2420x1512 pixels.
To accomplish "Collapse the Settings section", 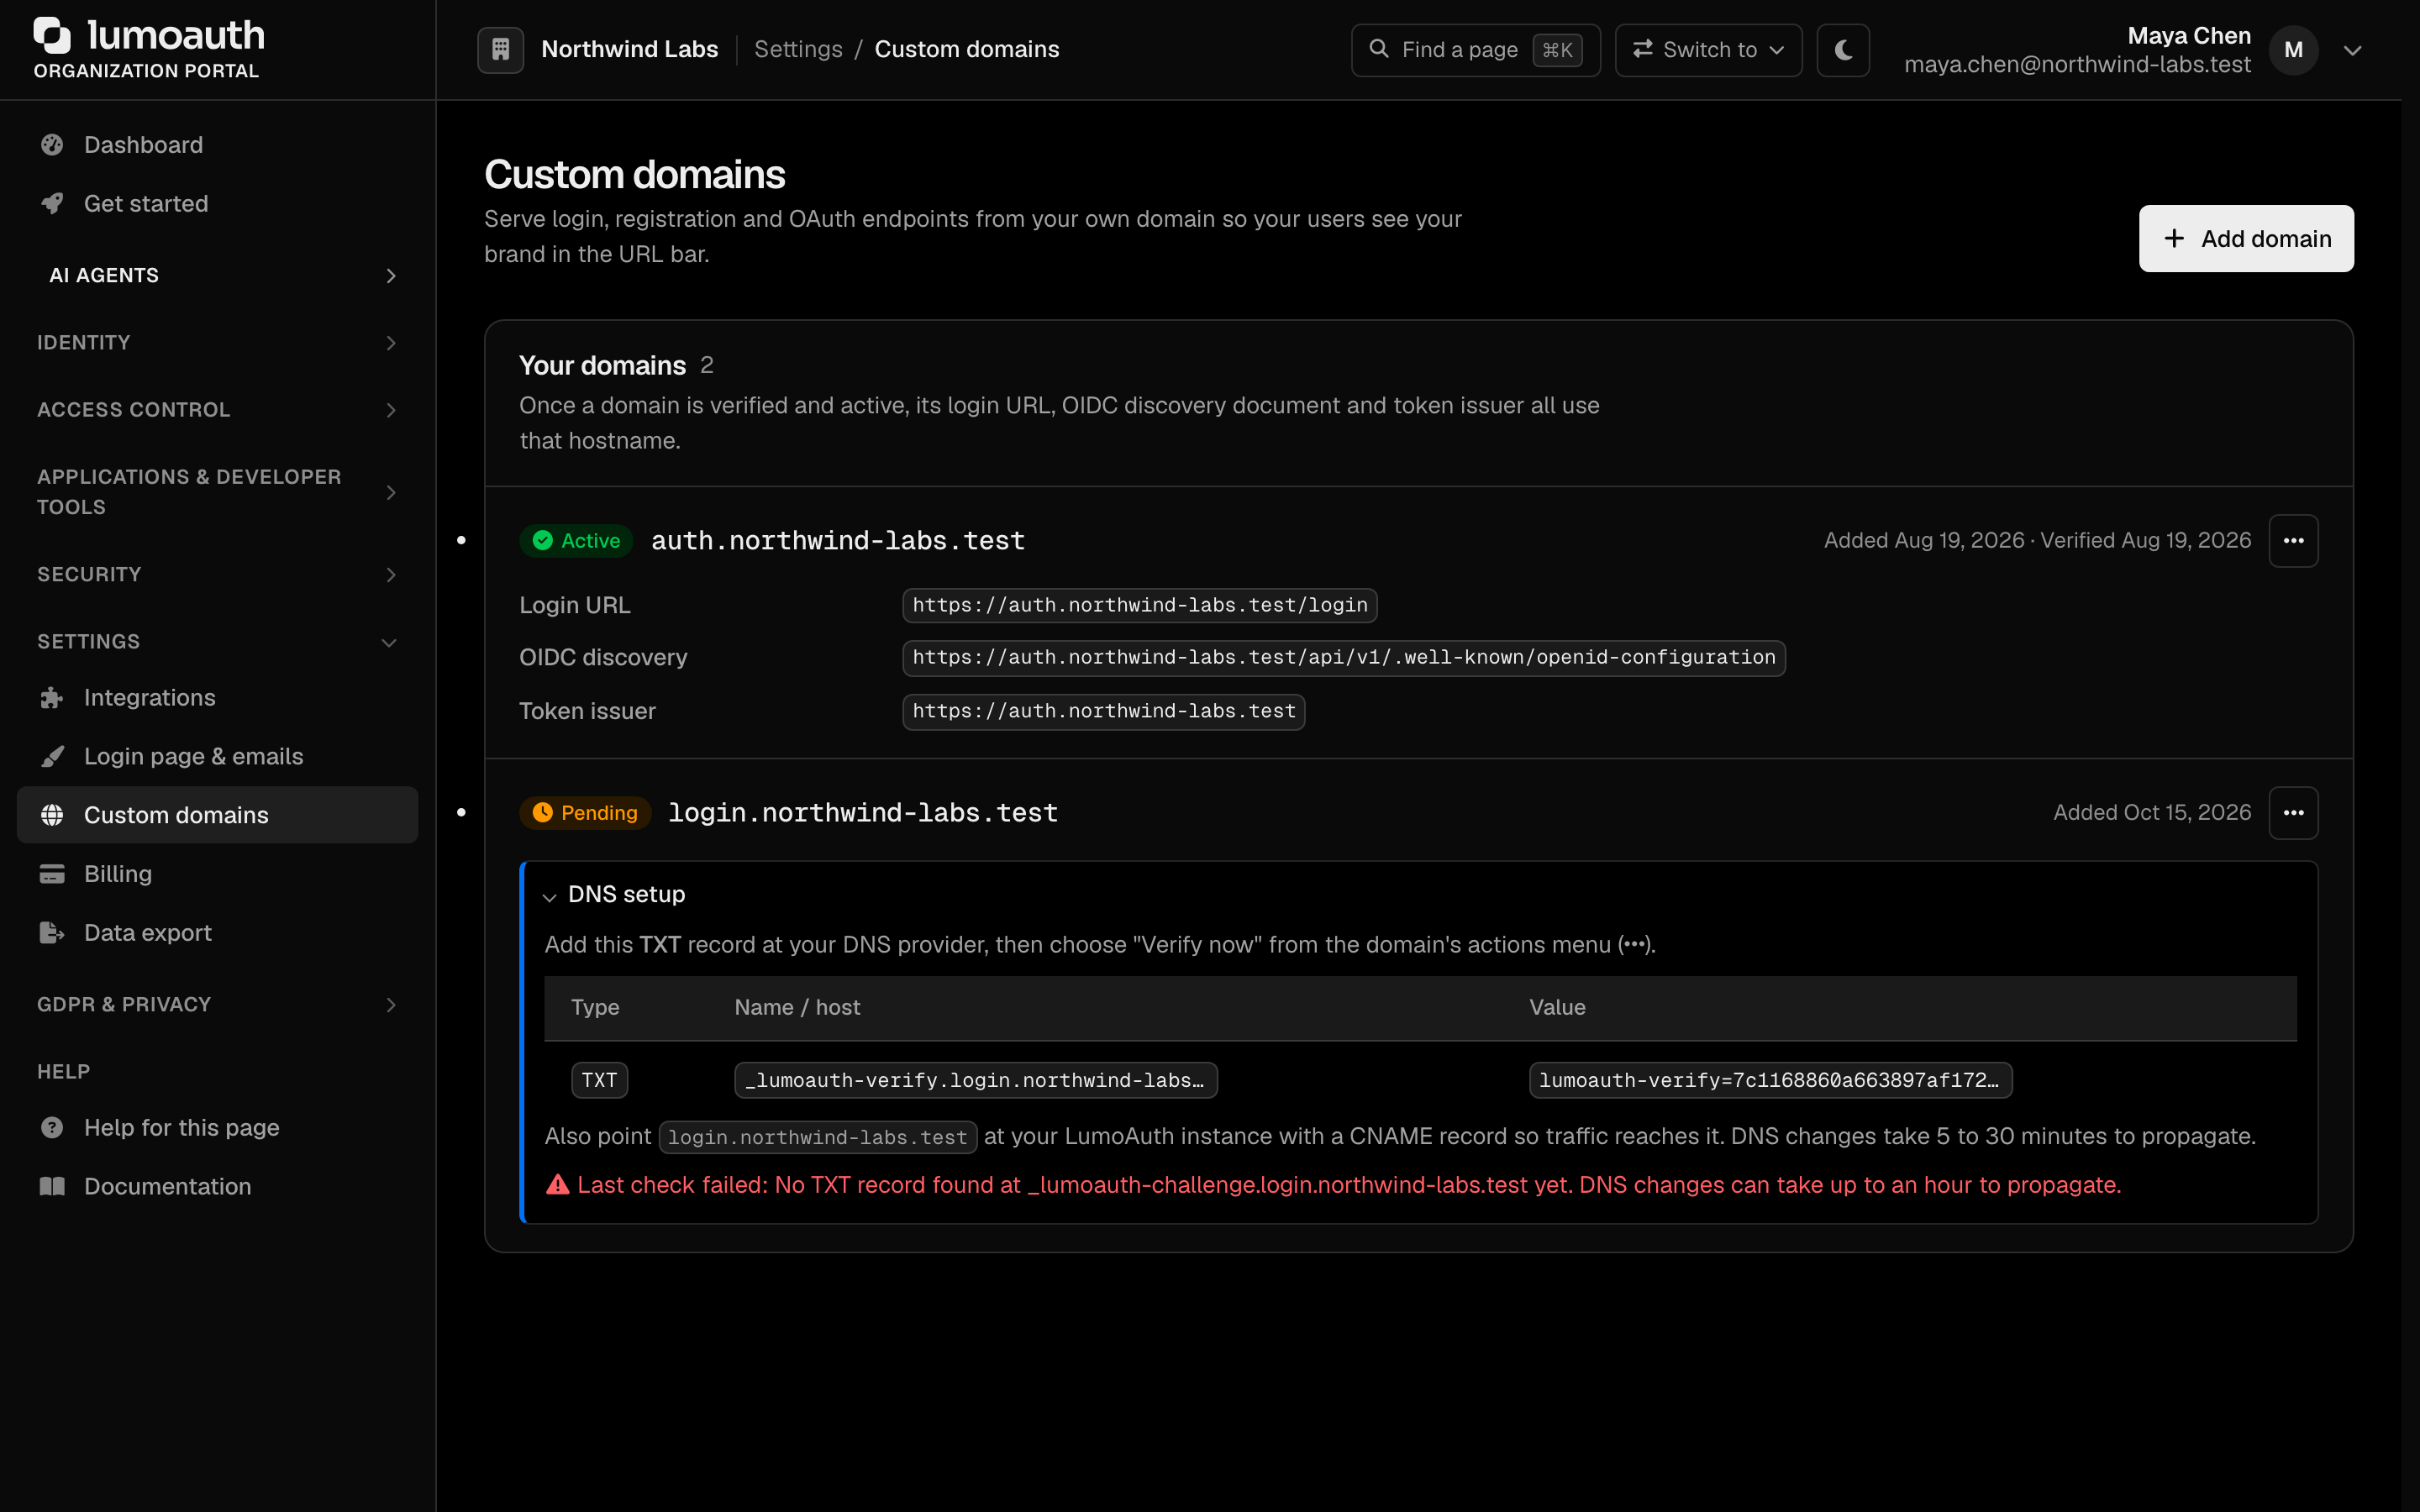I will 218,642.
